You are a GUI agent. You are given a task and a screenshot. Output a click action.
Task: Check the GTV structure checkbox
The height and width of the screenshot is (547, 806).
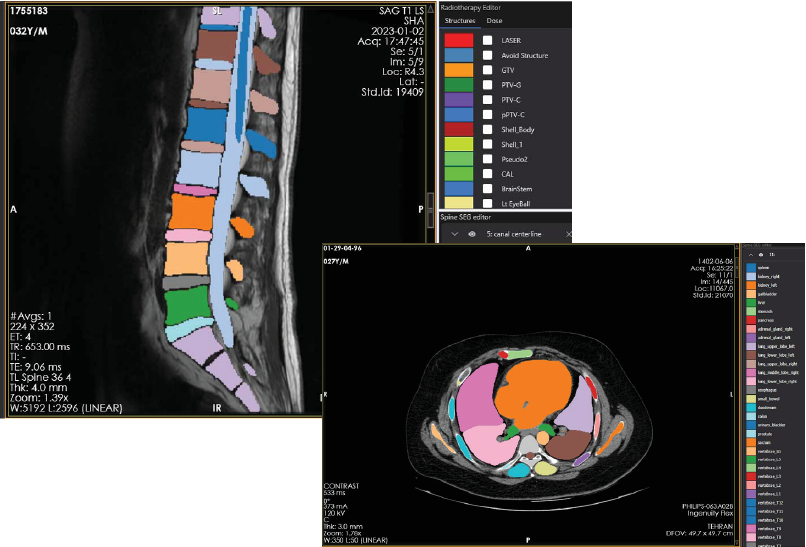pos(488,72)
